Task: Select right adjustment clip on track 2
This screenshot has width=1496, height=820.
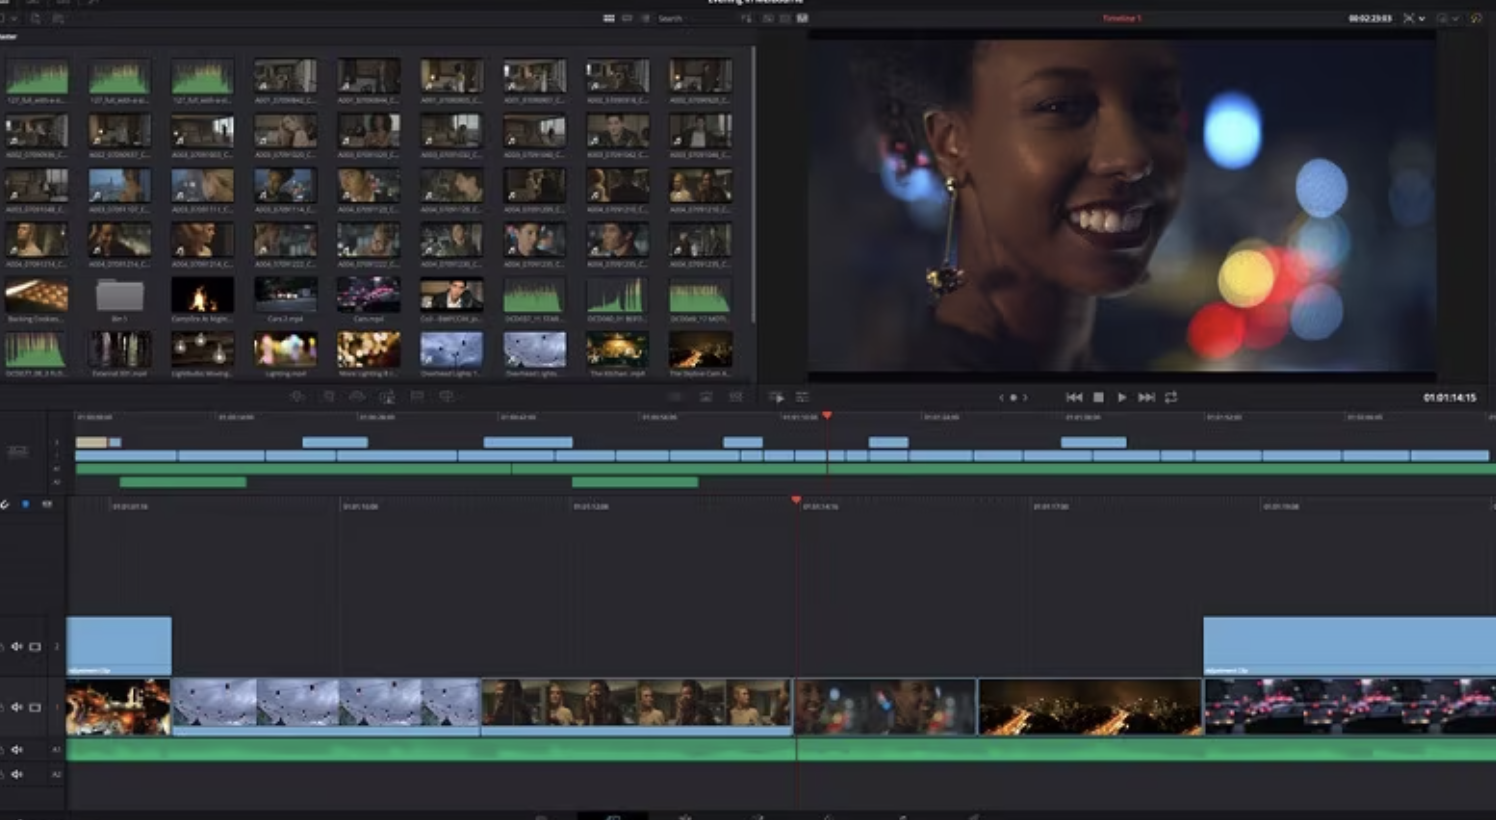Action: pos(1349,646)
